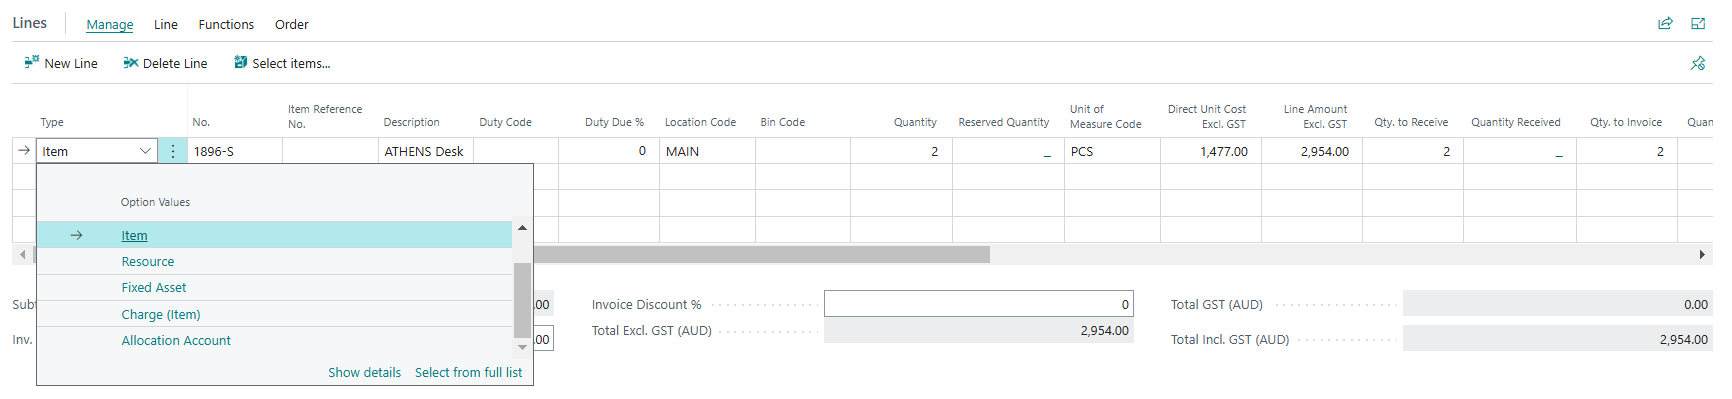
Task: Open the row options three-dots menu
Action: pos(173,151)
